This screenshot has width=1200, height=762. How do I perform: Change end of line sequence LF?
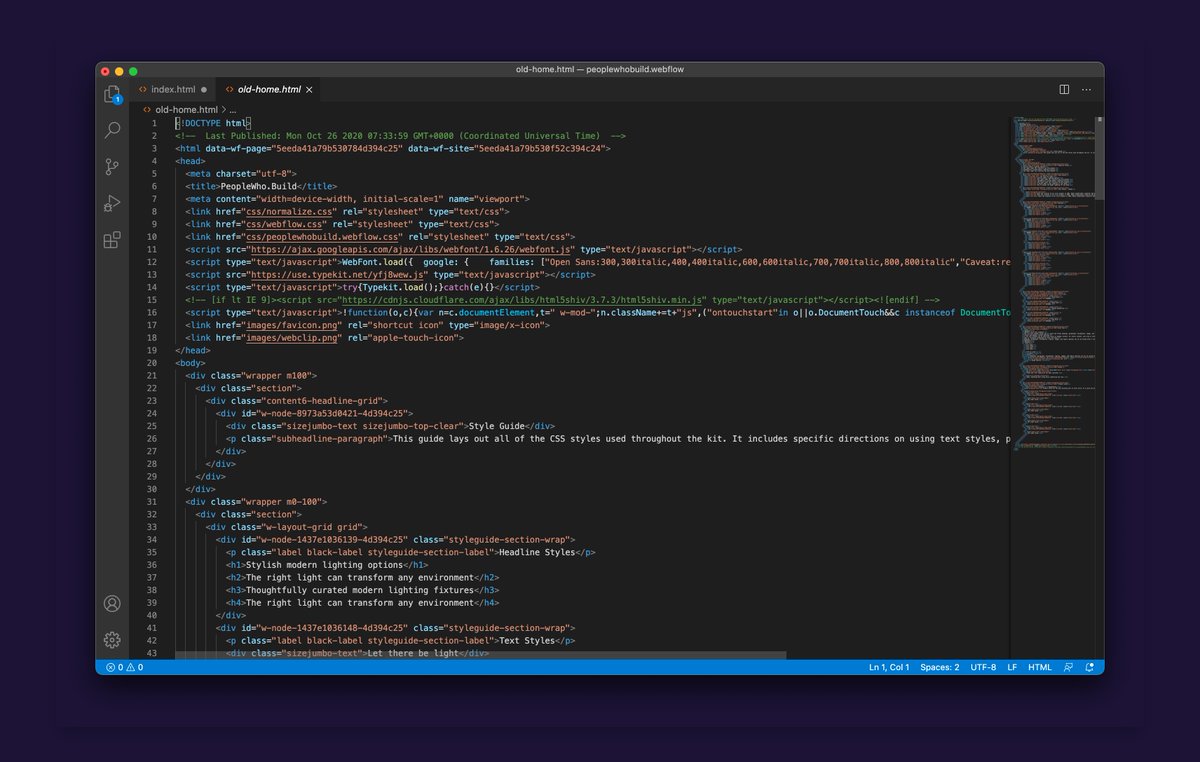click(x=1012, y=667)
